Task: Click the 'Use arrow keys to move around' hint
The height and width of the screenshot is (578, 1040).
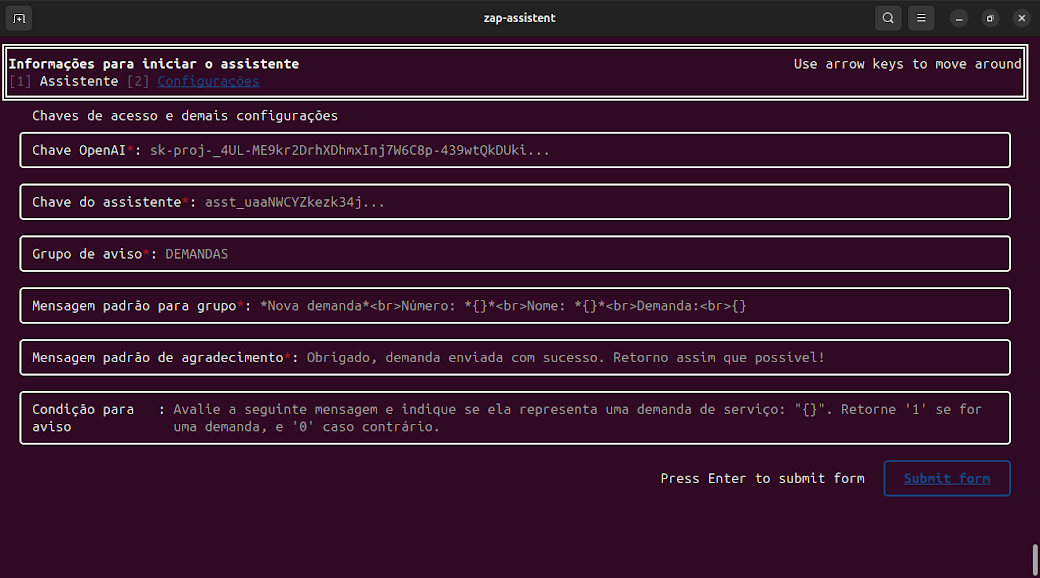Action: pos(907,64)
